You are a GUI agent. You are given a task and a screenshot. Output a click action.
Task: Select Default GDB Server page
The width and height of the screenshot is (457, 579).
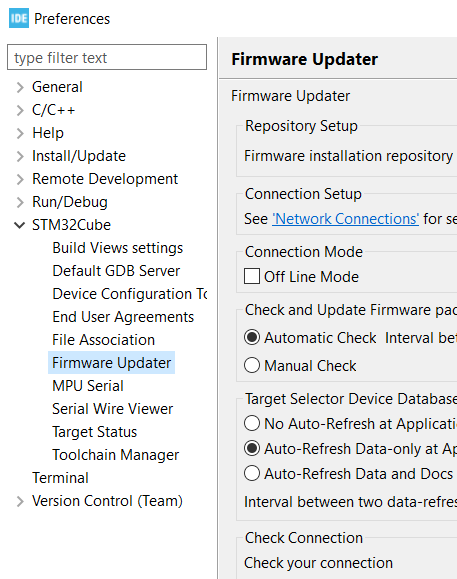(x=116, y=271)
